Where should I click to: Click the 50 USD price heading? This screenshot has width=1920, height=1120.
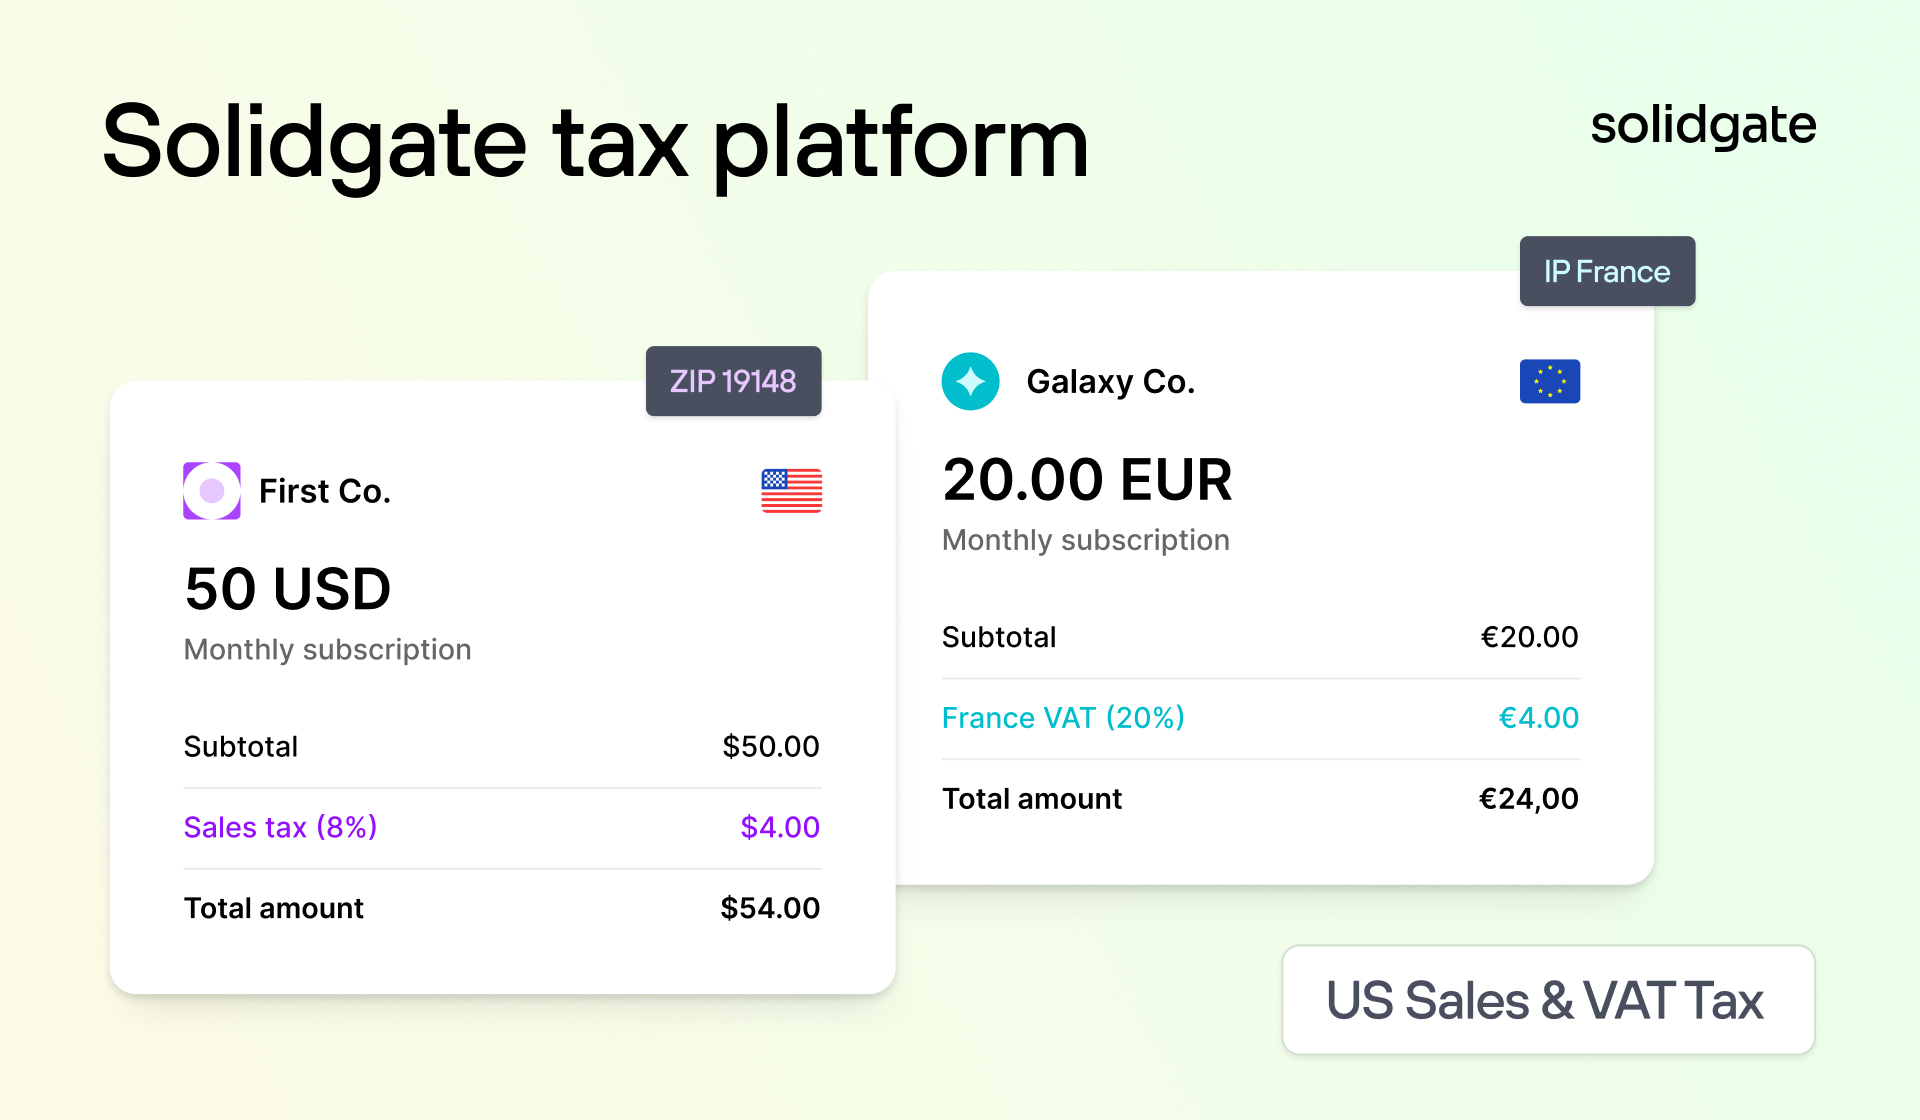coord(287,588)
